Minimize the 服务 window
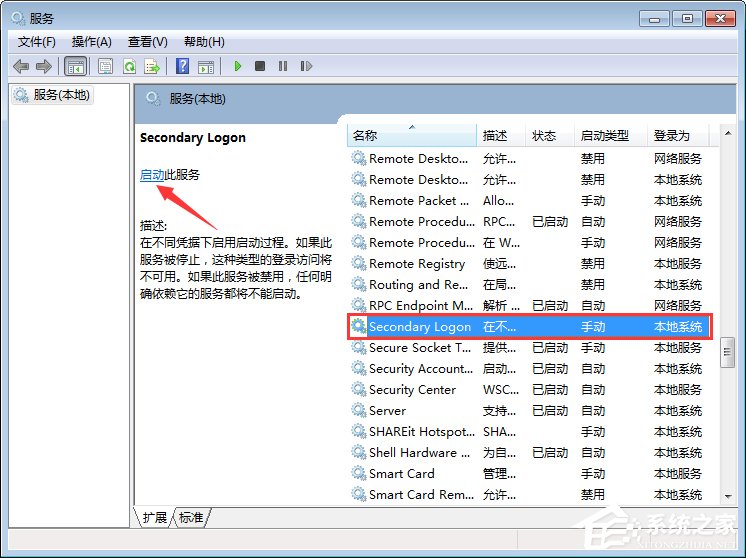 point(654,19)
